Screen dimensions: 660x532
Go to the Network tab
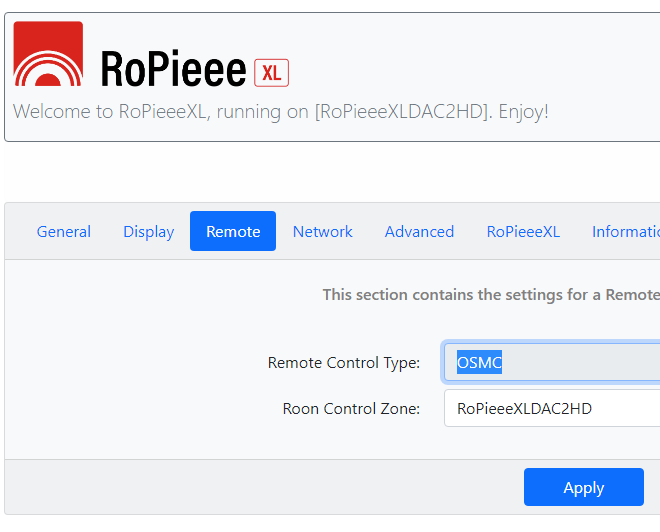point(322,231)
